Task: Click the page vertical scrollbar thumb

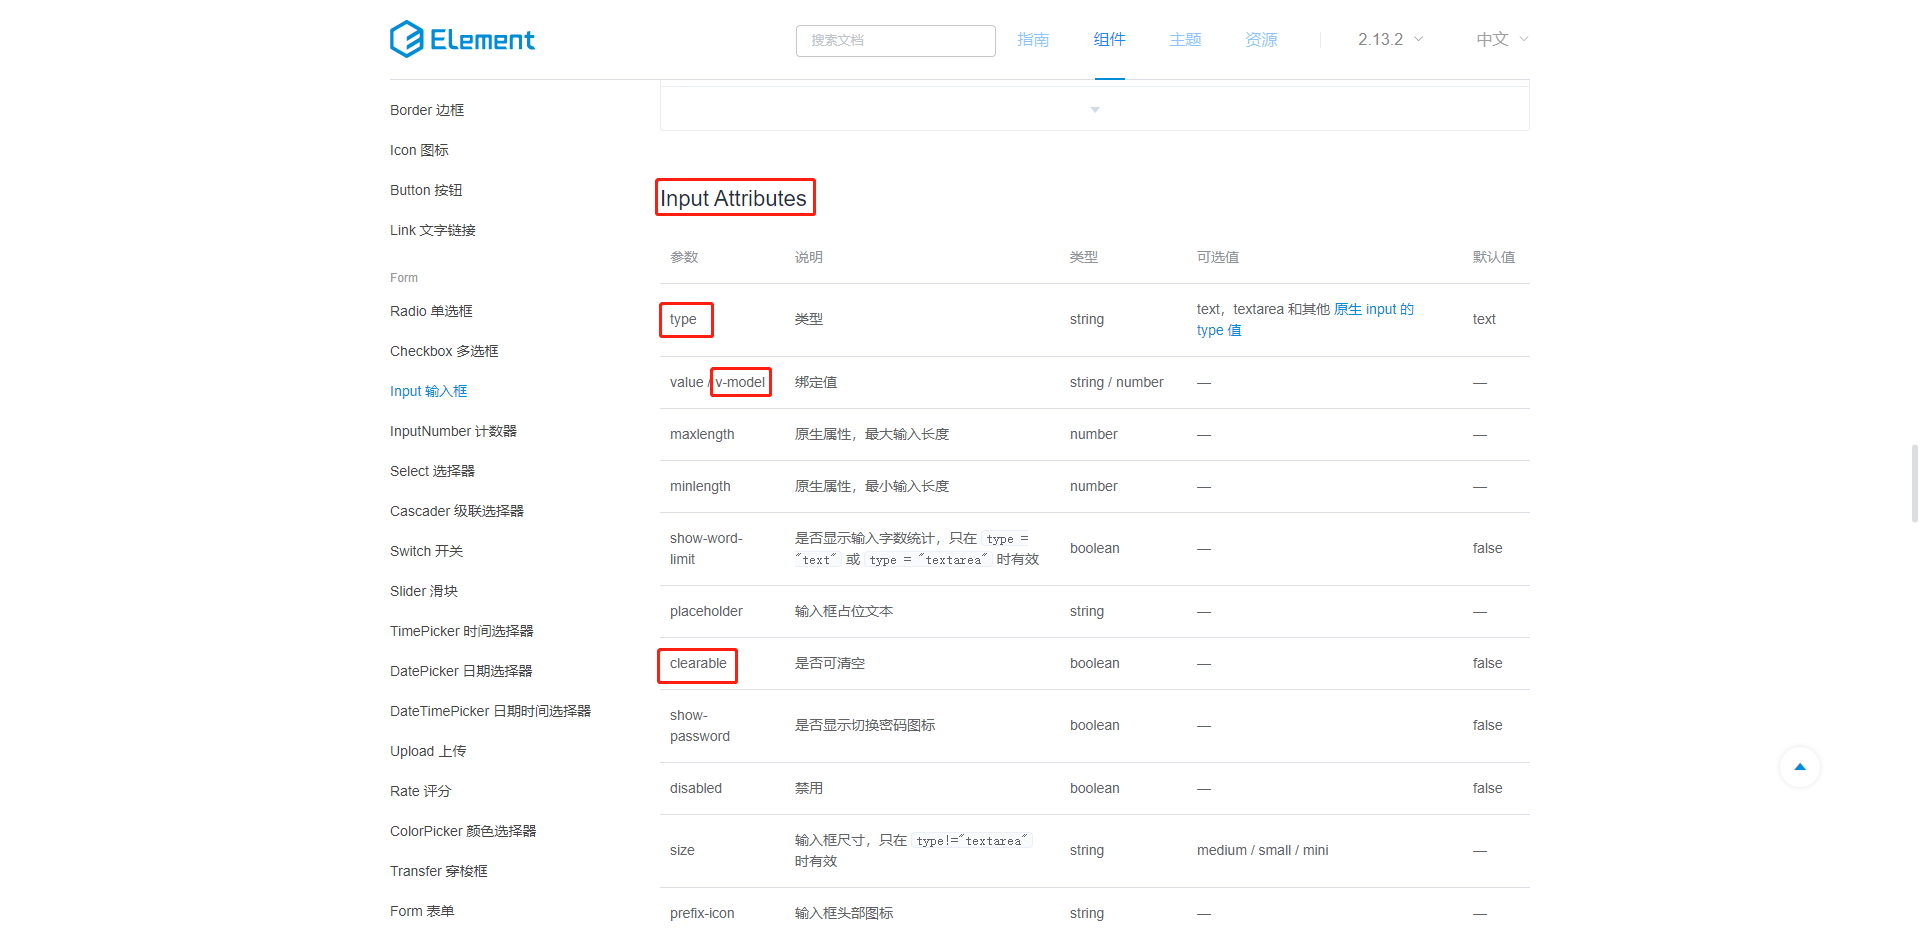Action: [1914, 484]
